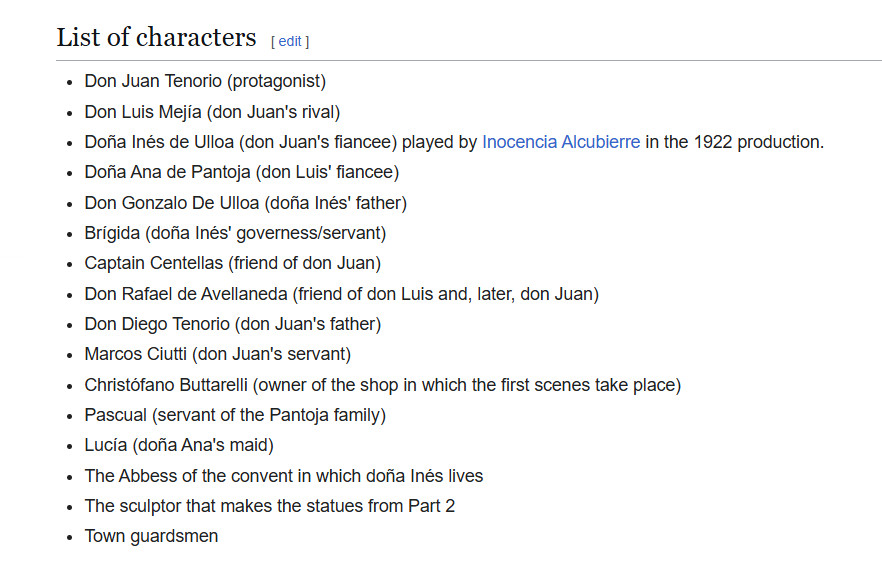
Task: Select the Doña Ana de Pantoja entry
Action: (241, 172)
